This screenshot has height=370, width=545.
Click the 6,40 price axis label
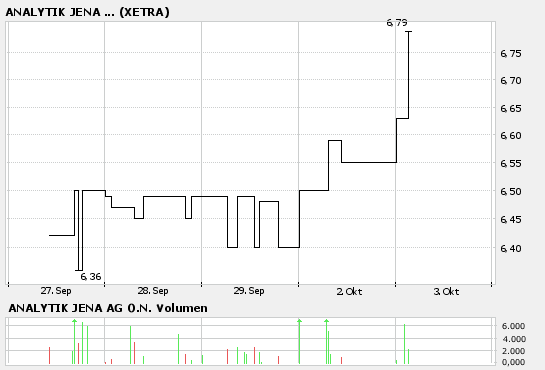pyautogui.click(x=511, y=248)
